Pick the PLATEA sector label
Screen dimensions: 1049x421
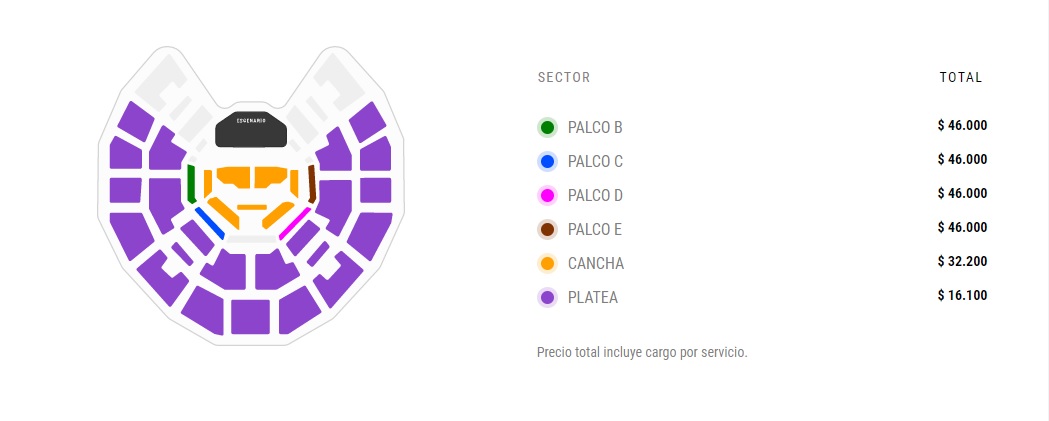(x=593, y=297)
